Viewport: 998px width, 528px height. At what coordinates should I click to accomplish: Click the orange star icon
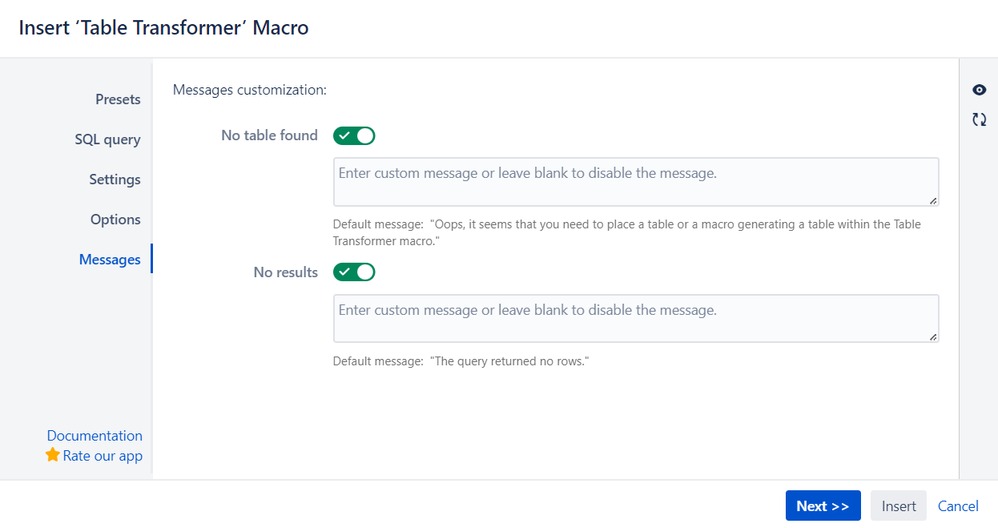53,455
